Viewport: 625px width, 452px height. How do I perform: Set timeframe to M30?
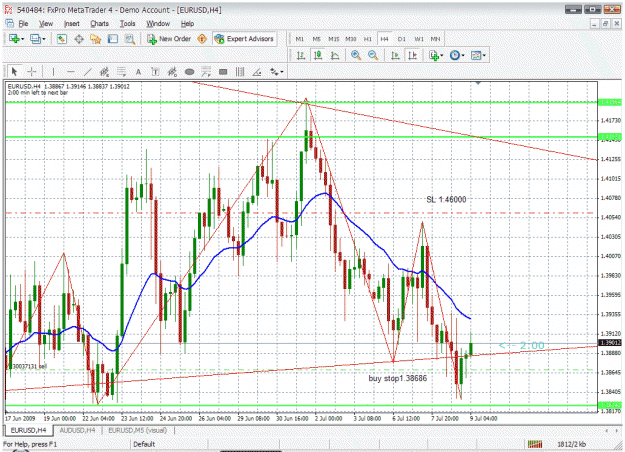tap(350, 39)
